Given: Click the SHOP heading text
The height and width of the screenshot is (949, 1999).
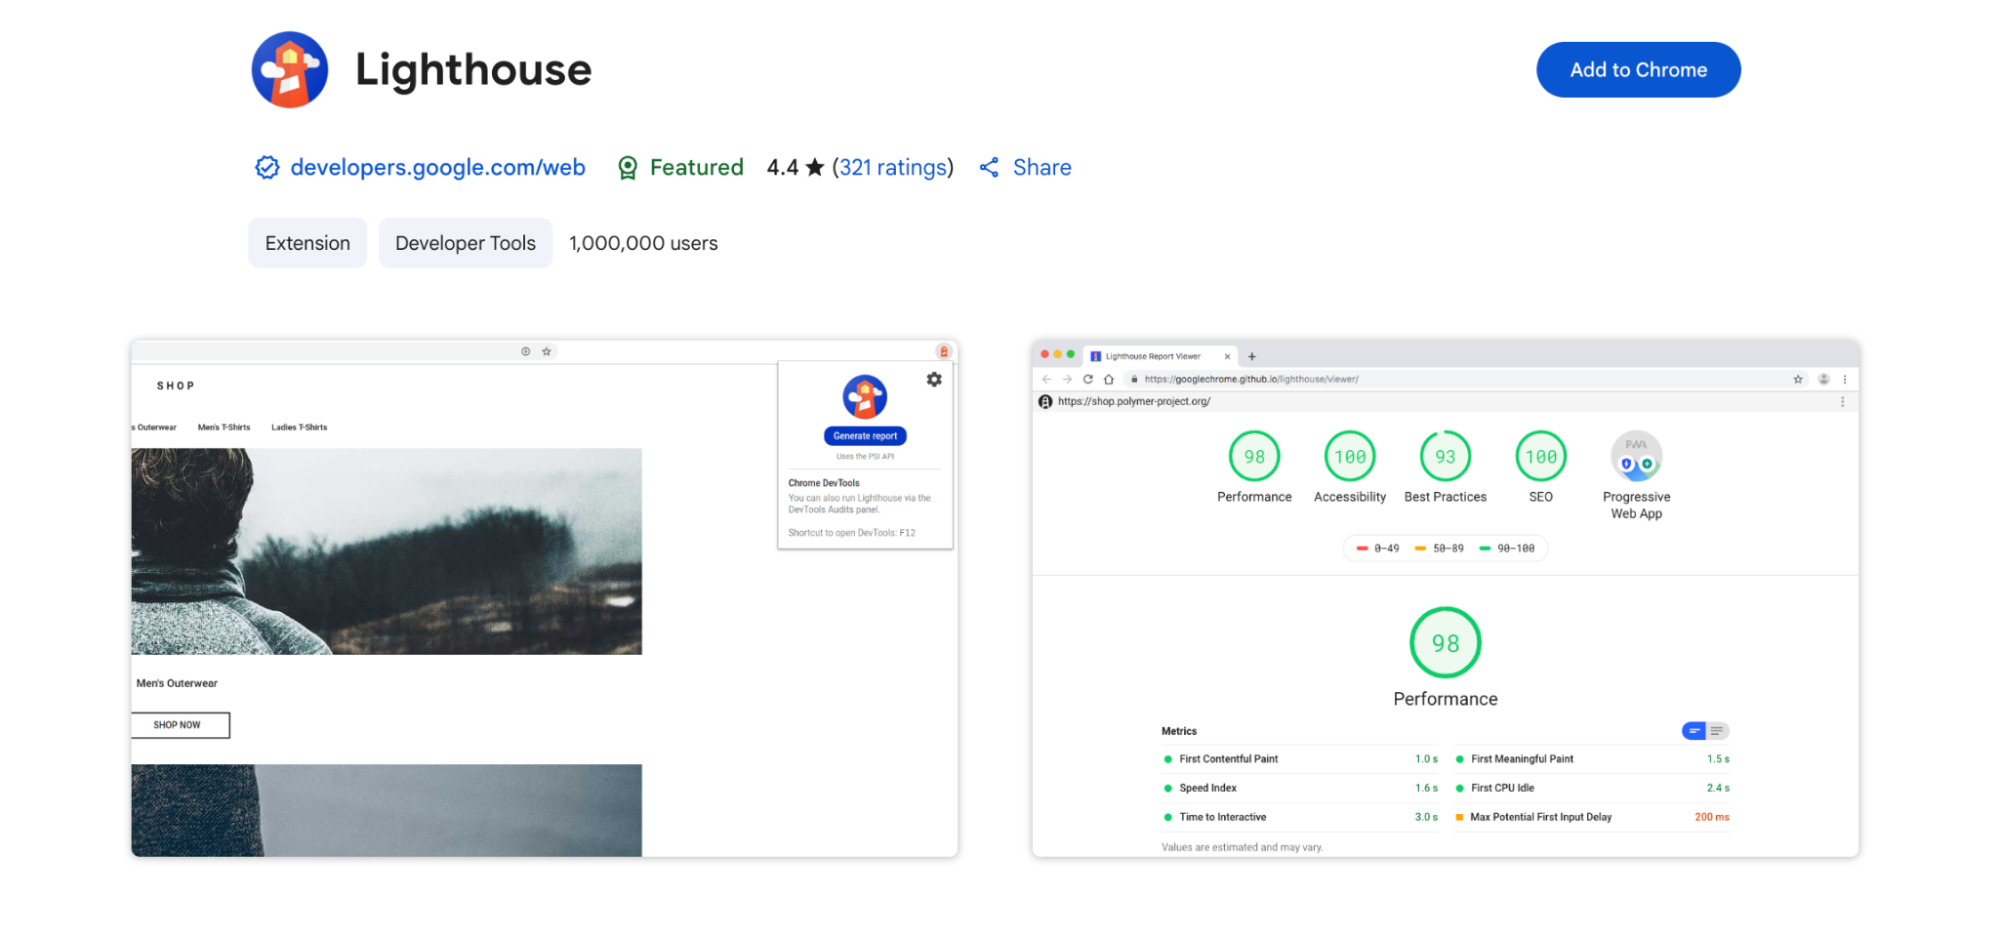Looking at the screenshot, I should [176, 385].
